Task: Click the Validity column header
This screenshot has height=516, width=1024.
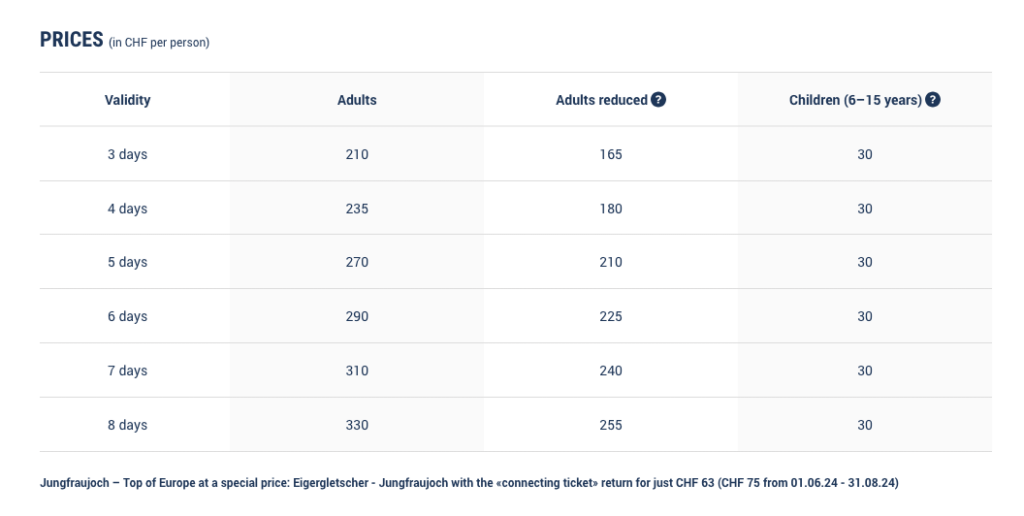Action: (x=127, y=100)
